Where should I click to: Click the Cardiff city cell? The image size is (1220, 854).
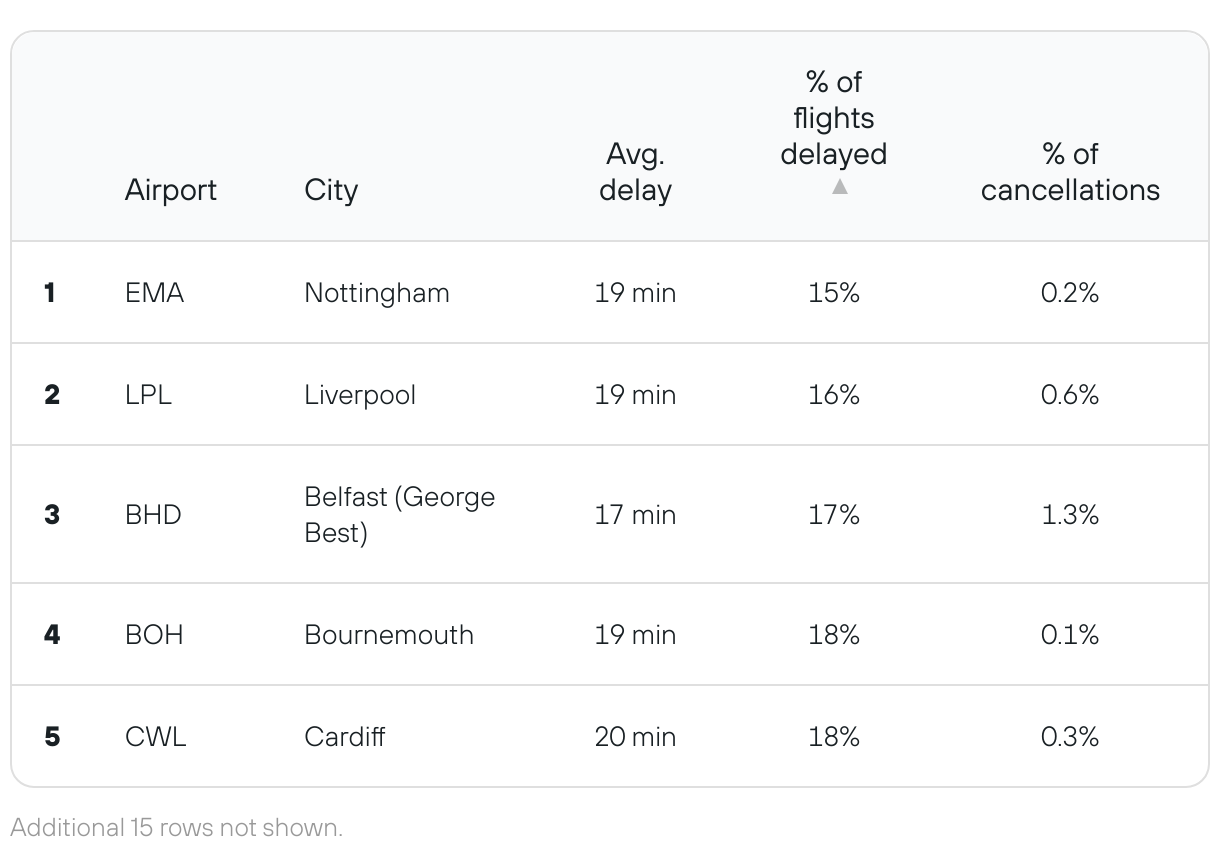(345, 737)
